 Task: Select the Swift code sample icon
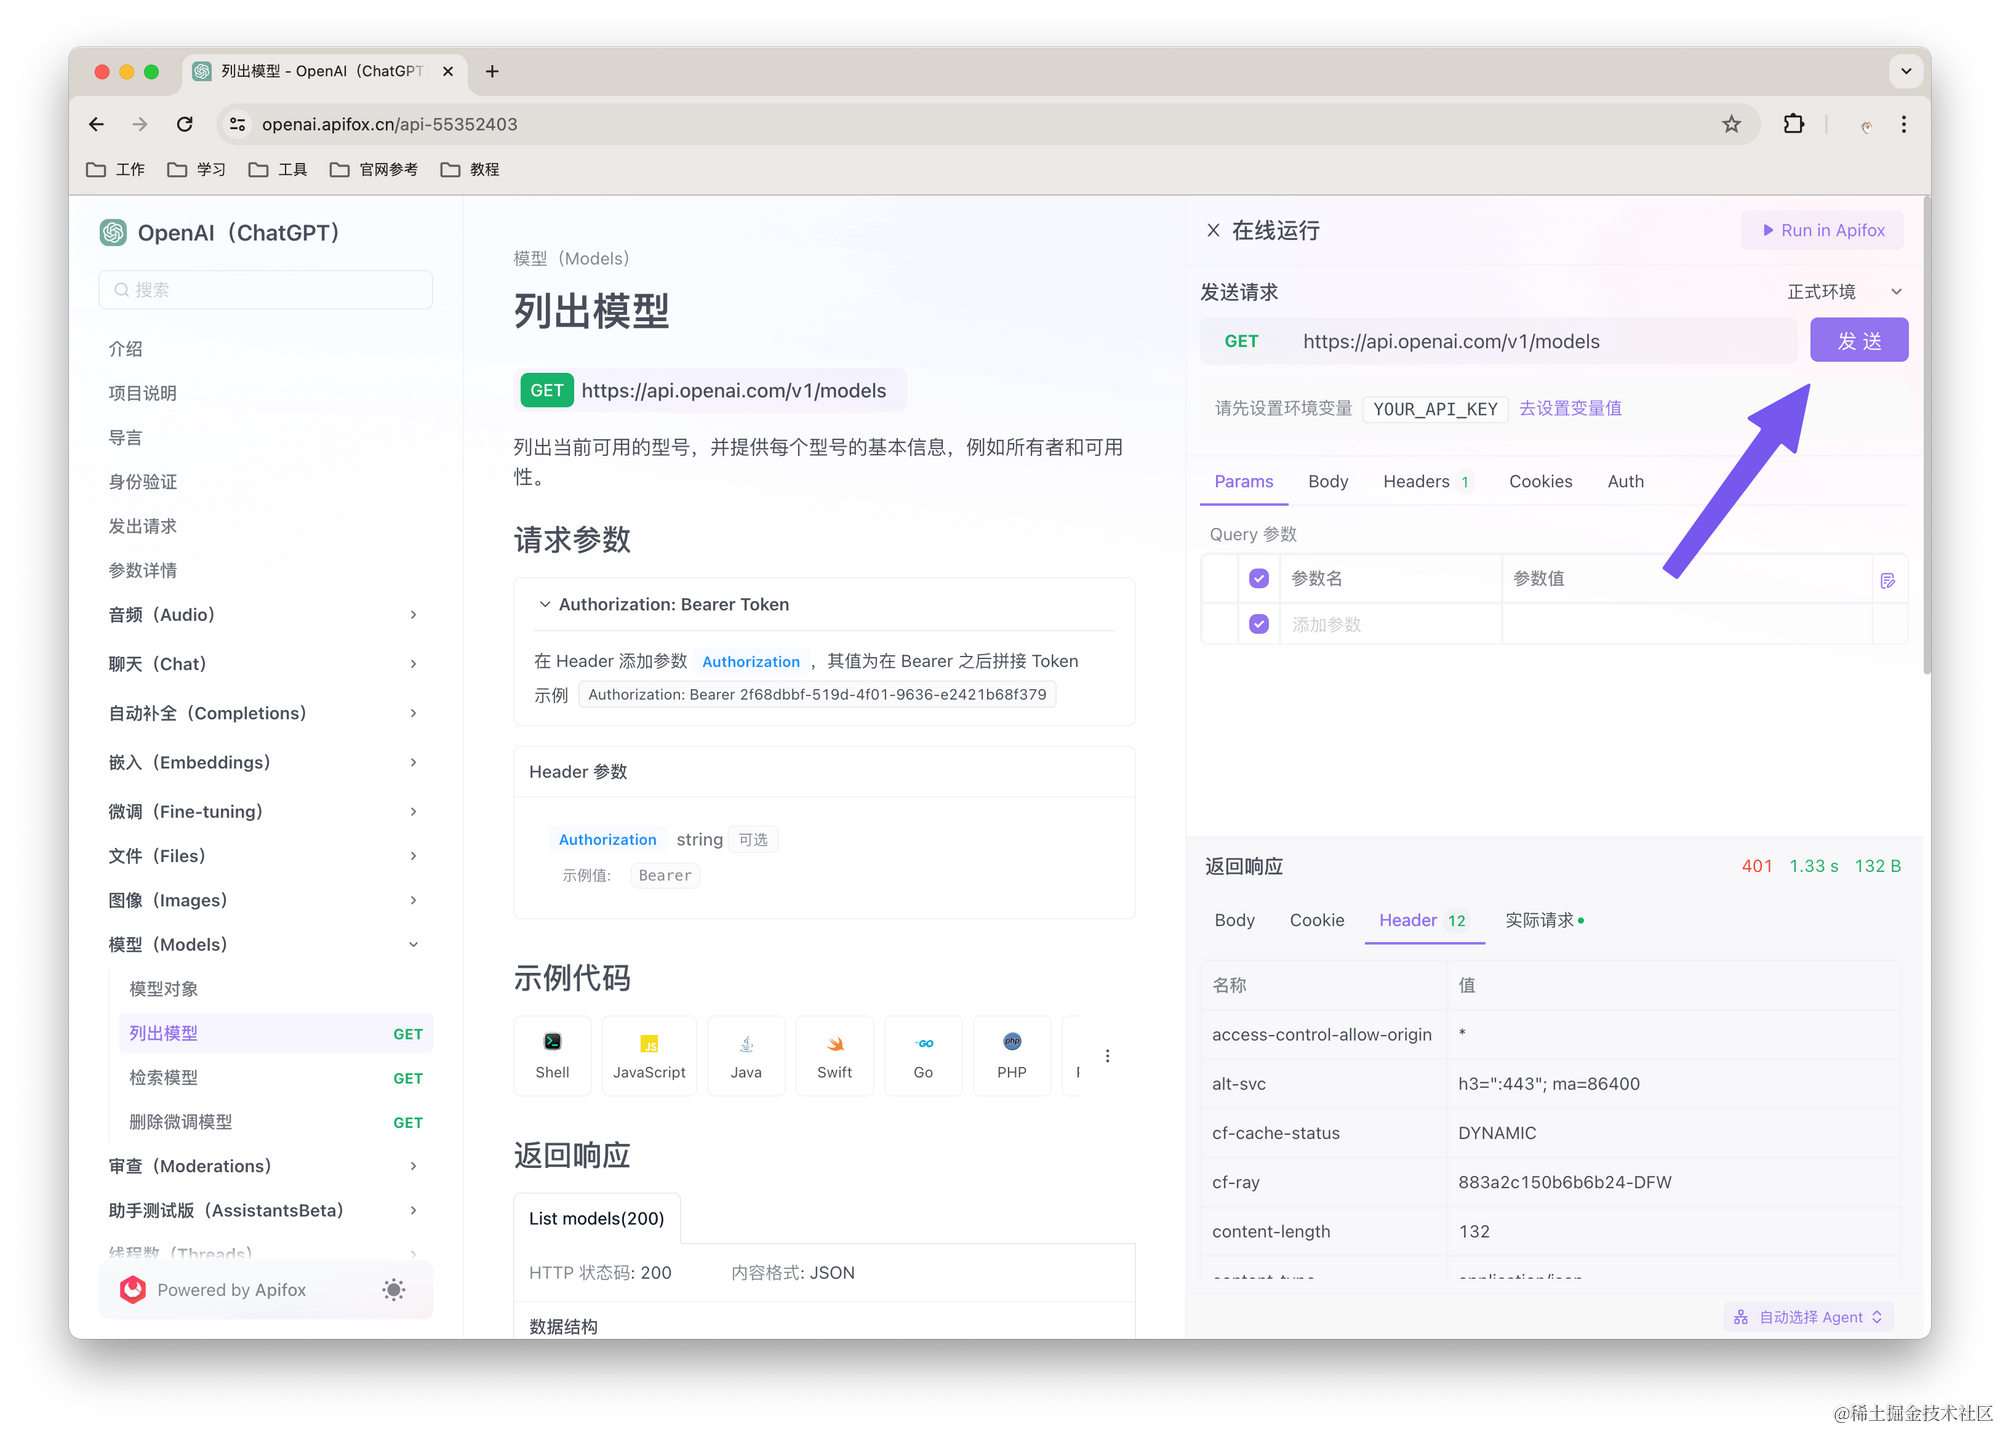(835, 1055)
